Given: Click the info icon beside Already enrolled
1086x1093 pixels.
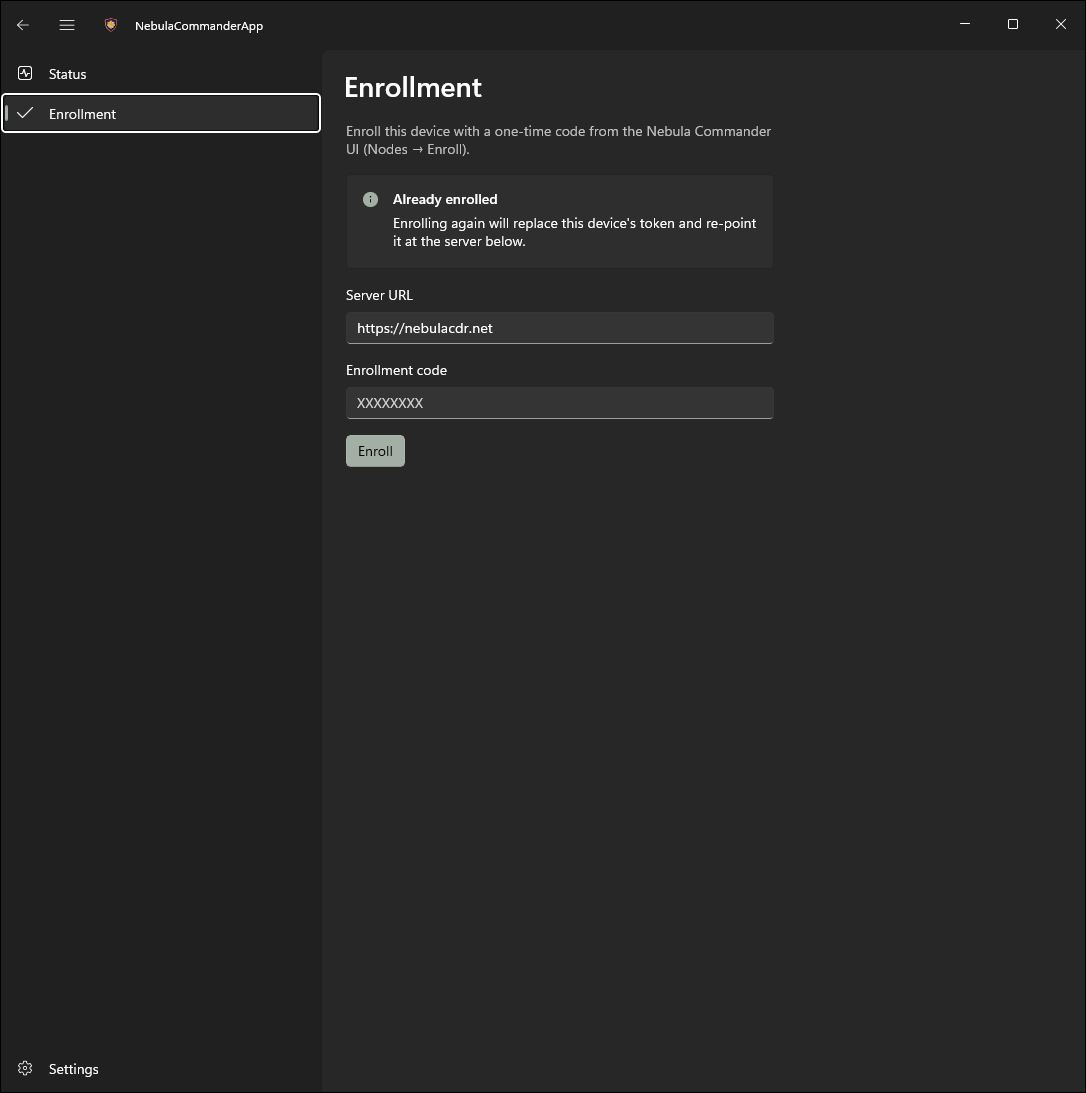Looking at the screenshot, I should 370,199.
